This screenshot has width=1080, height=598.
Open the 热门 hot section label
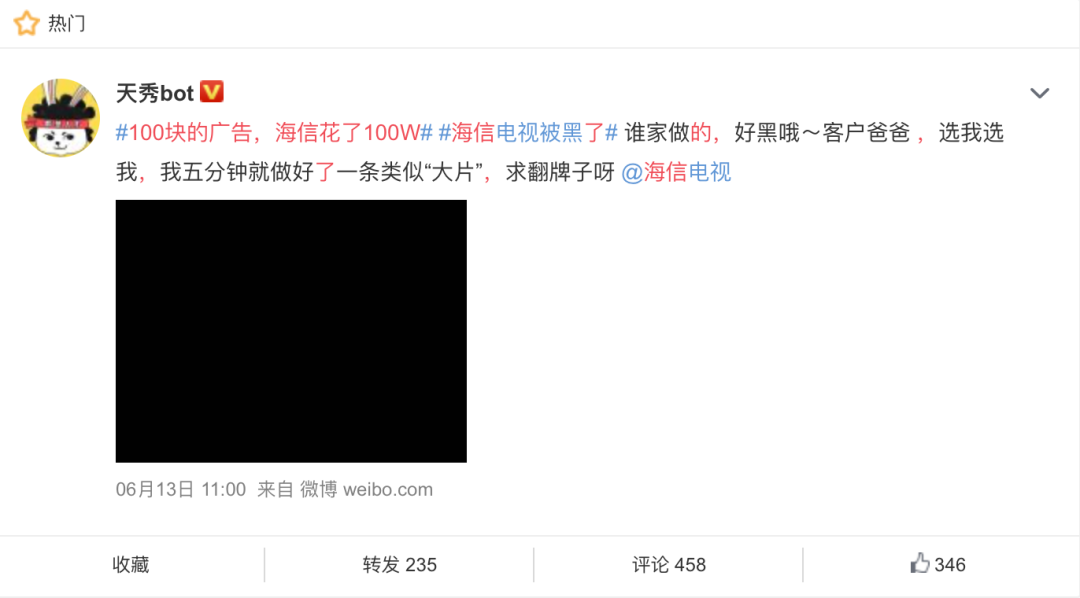tap(67, 23)
